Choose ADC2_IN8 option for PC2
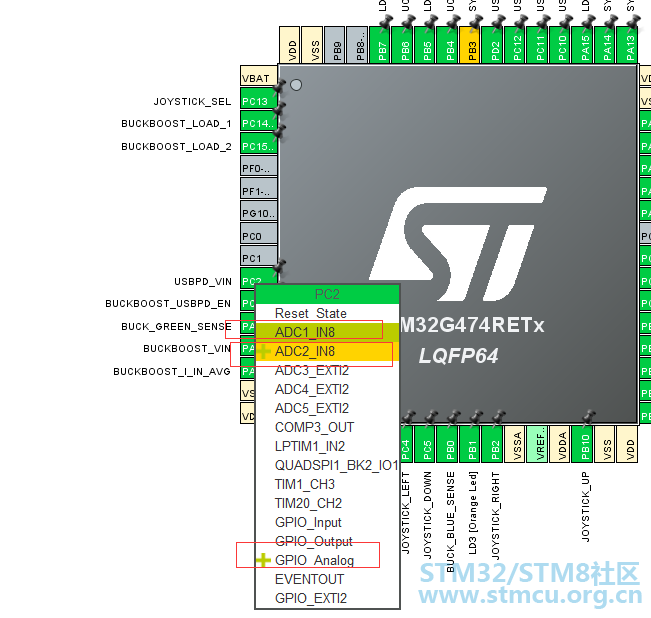The width and height of the screenshot is (651, 618). pyautogui.click(x=327, y=351)
